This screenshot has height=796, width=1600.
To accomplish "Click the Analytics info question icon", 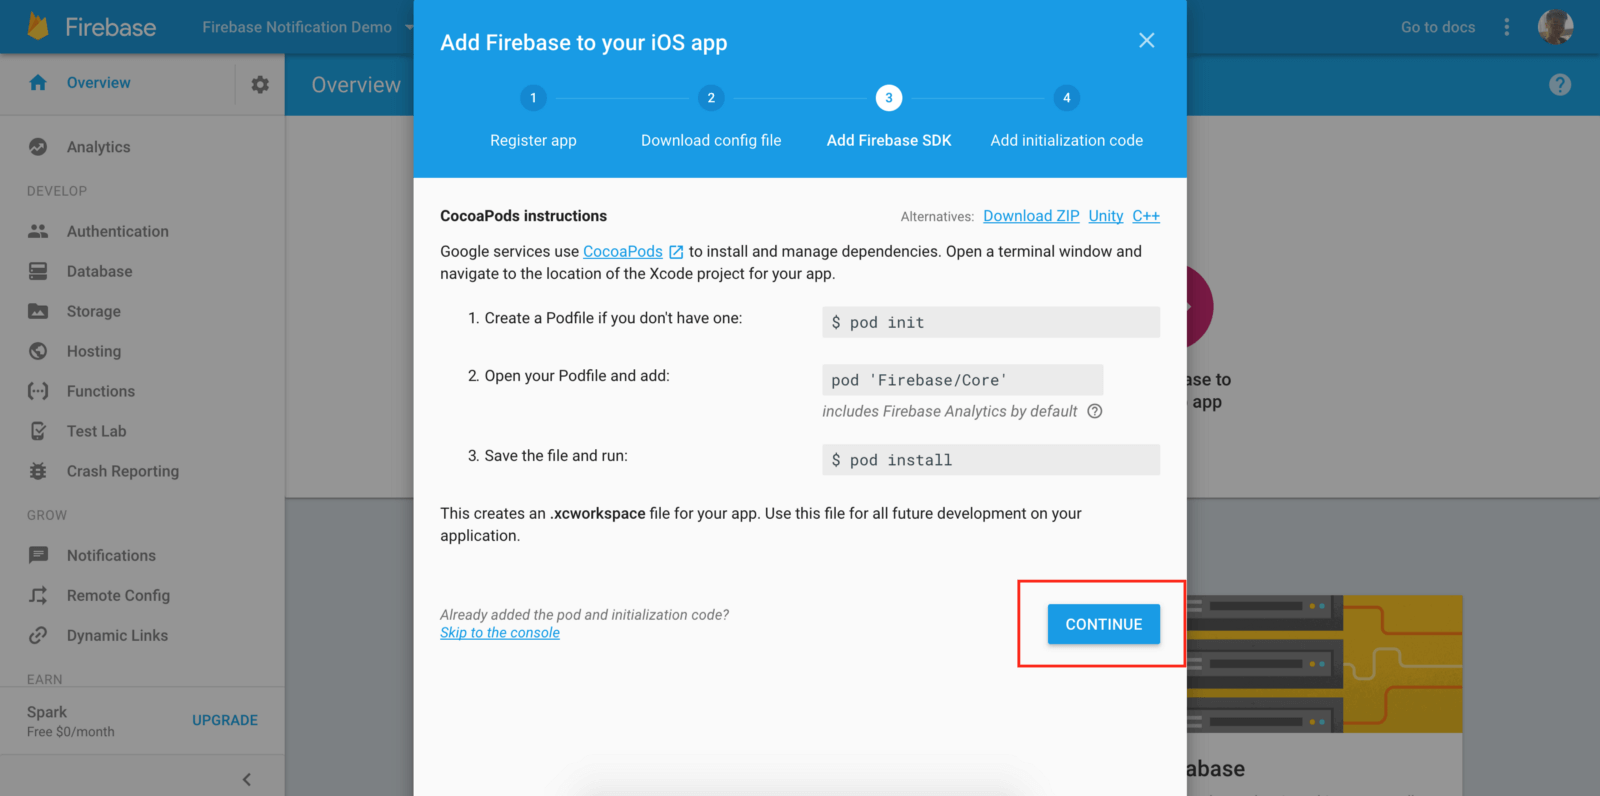I will point(1095,411).
